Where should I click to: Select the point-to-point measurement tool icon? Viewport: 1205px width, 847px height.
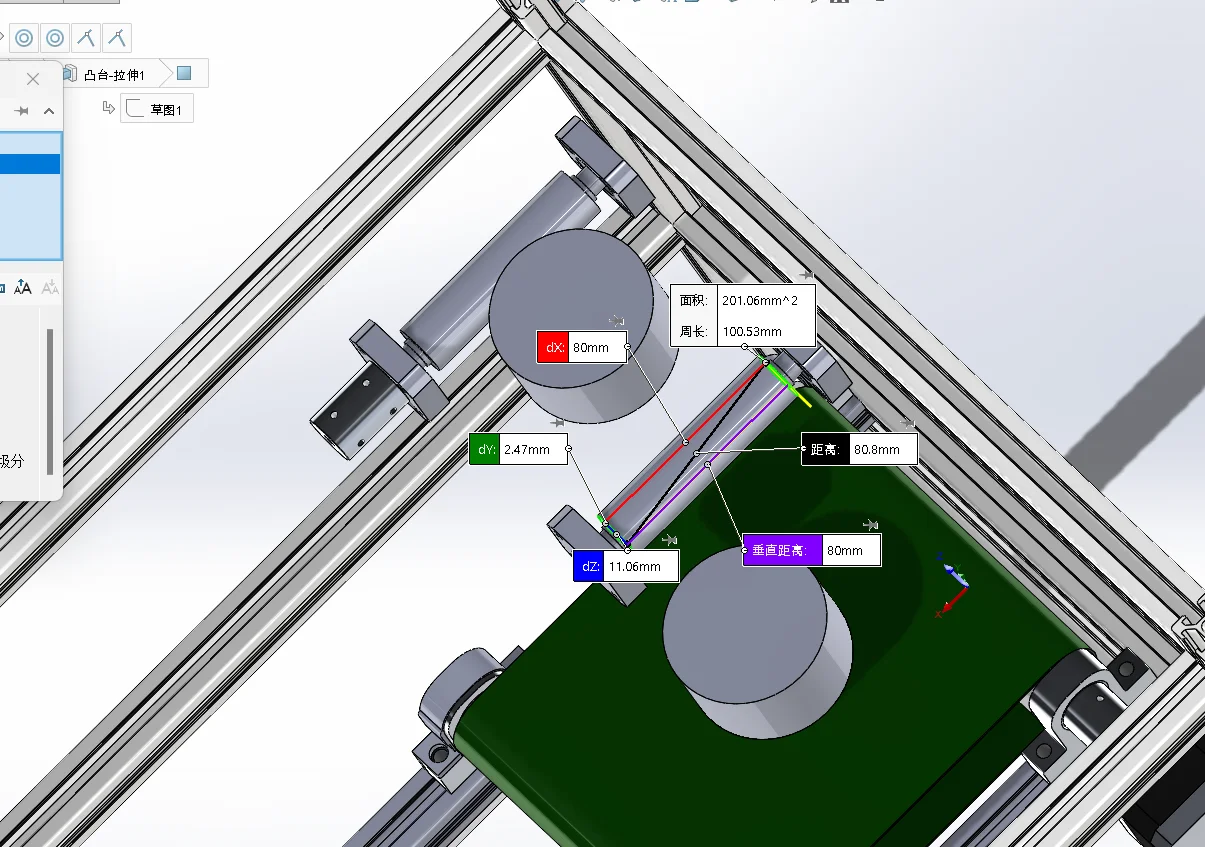(86, 38)
